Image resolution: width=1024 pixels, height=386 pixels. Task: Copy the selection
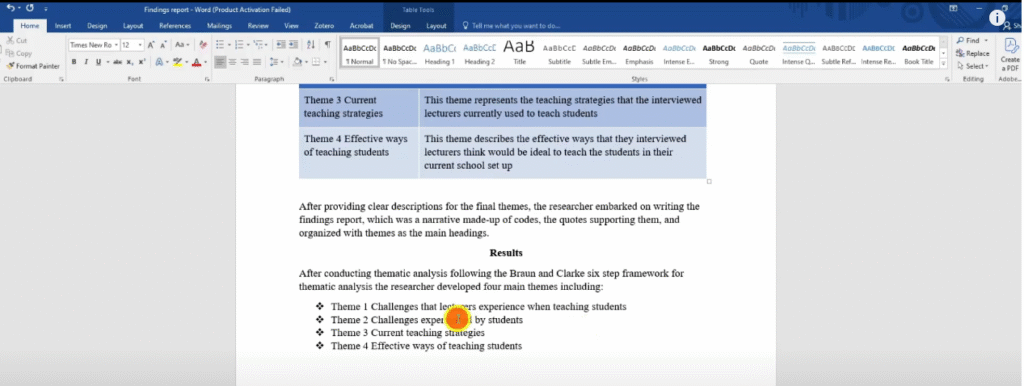(x=18, y=54)
